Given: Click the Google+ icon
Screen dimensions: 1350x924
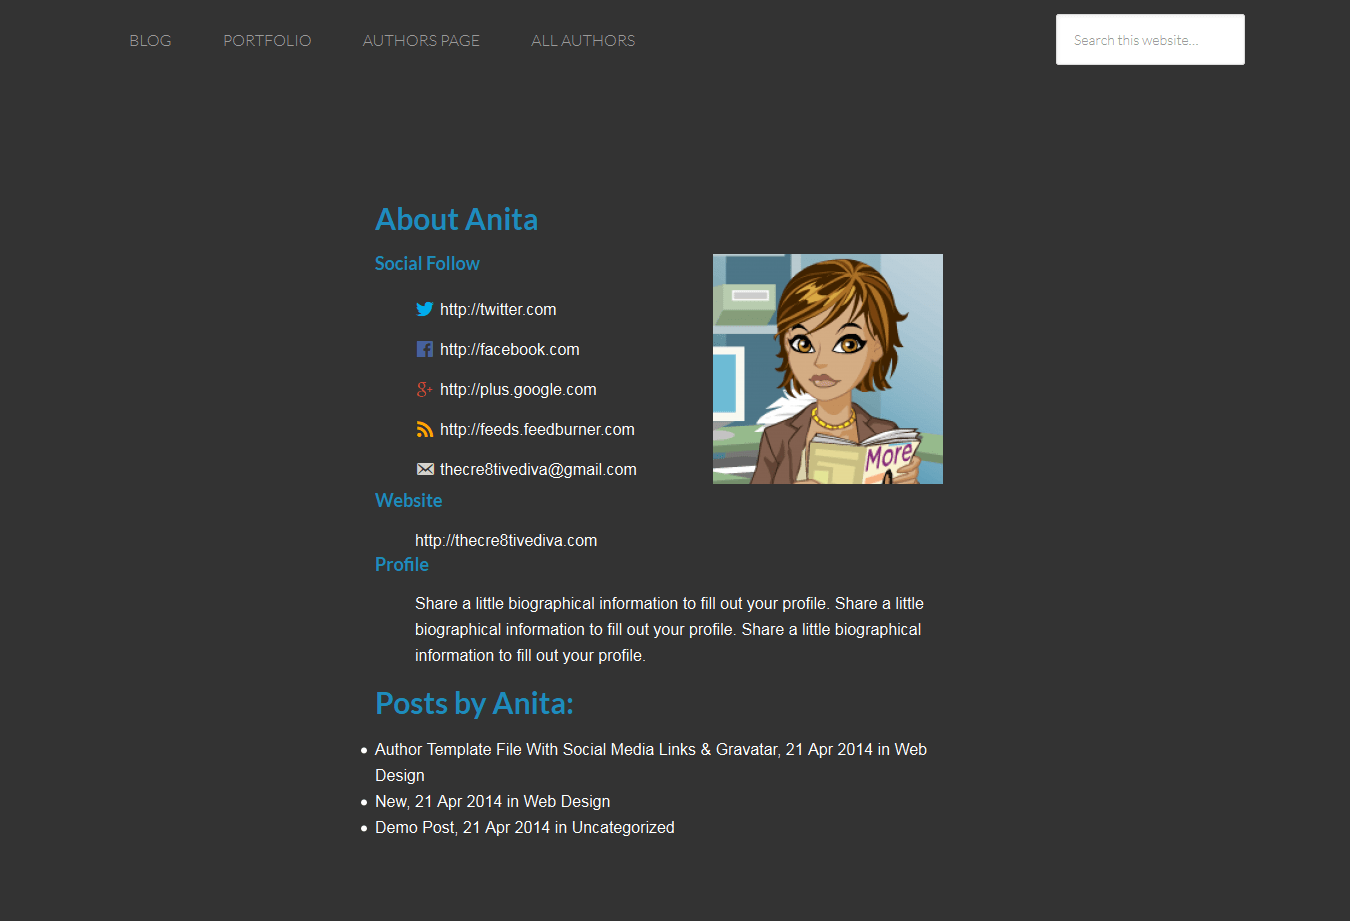Looking at the screenshot, I should pos(425,389).
